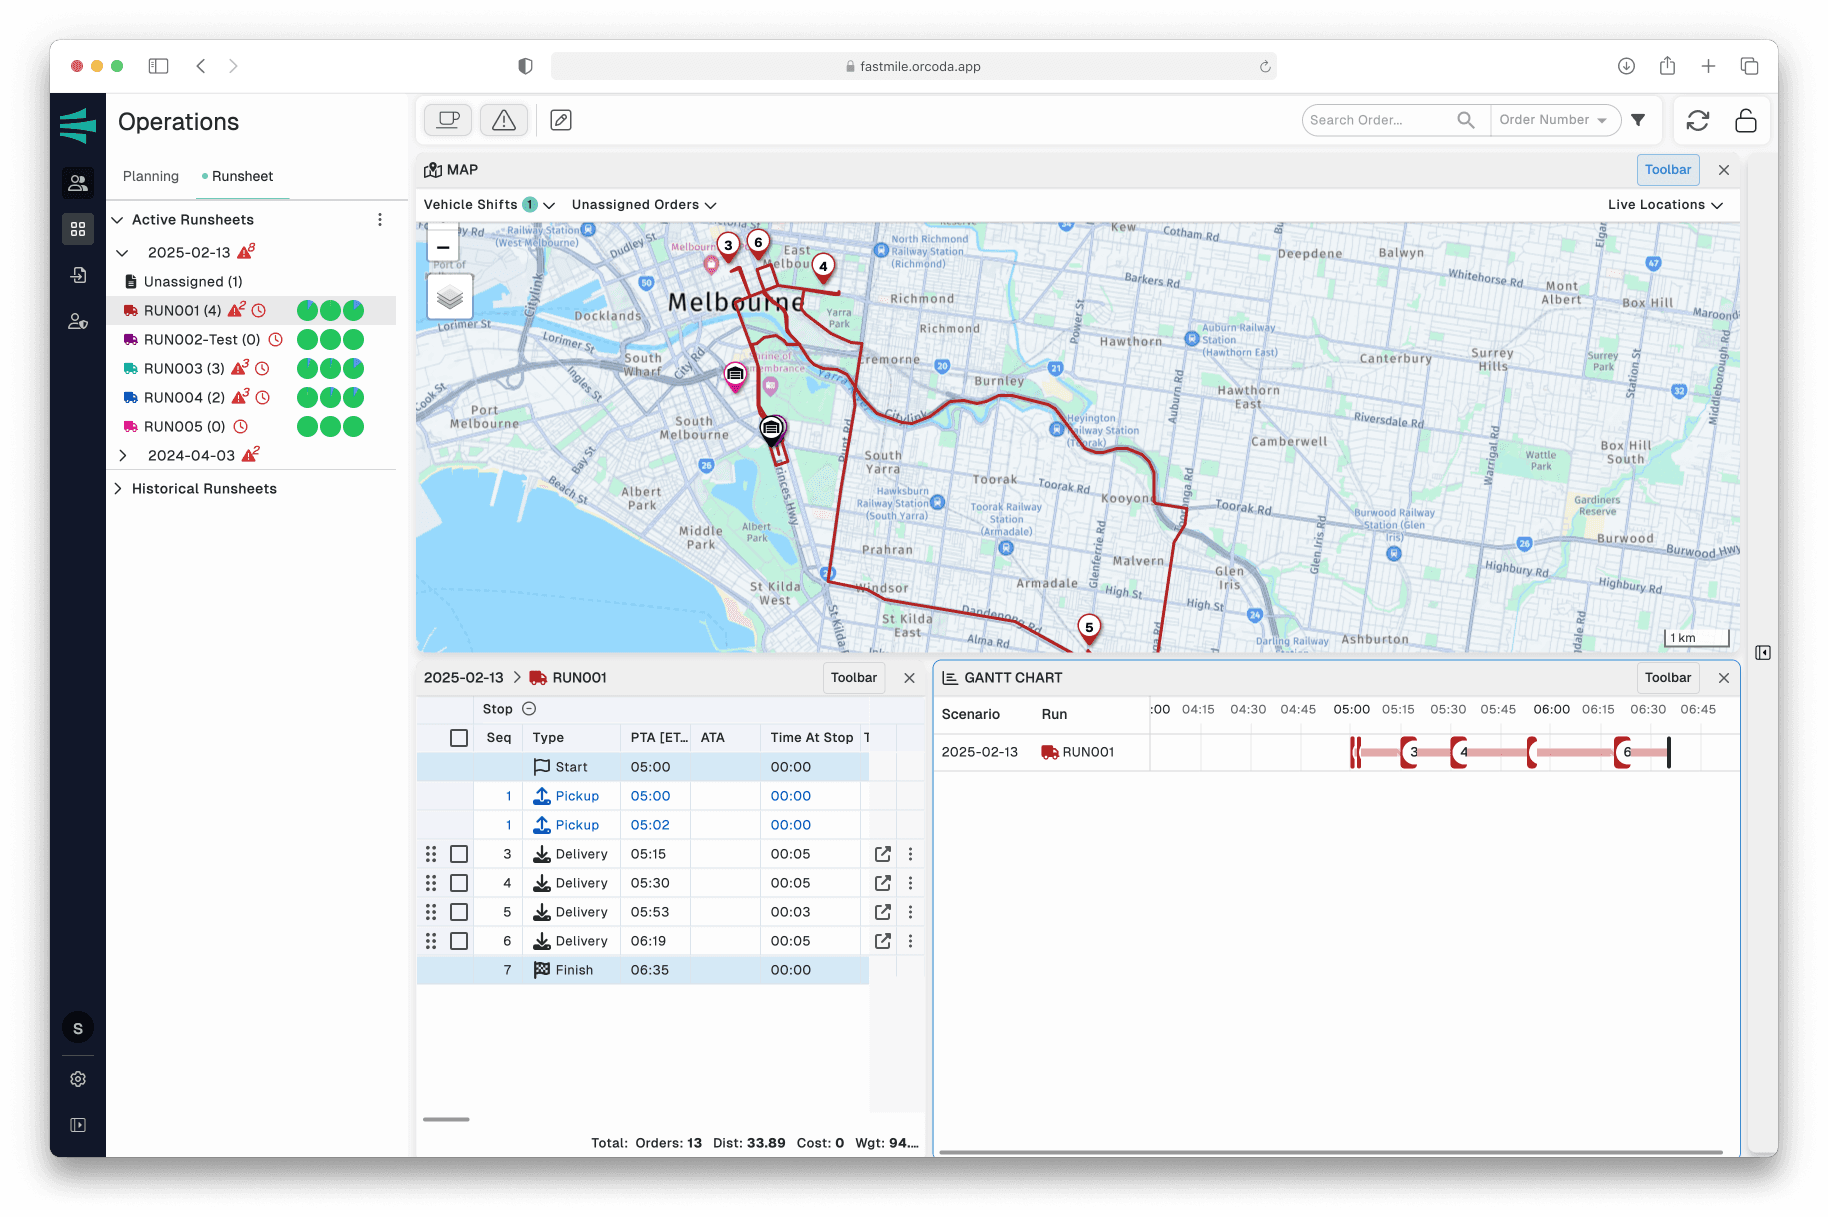Switch to the Planning tab

150,176
